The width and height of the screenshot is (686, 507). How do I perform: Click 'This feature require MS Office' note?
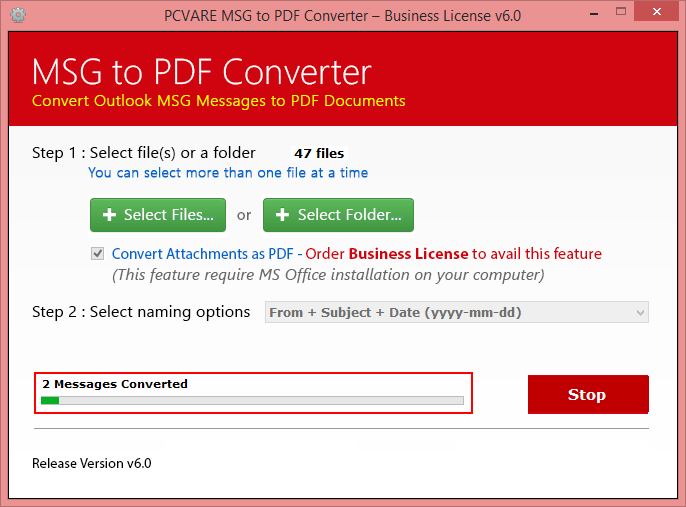[x=328, y=275]
